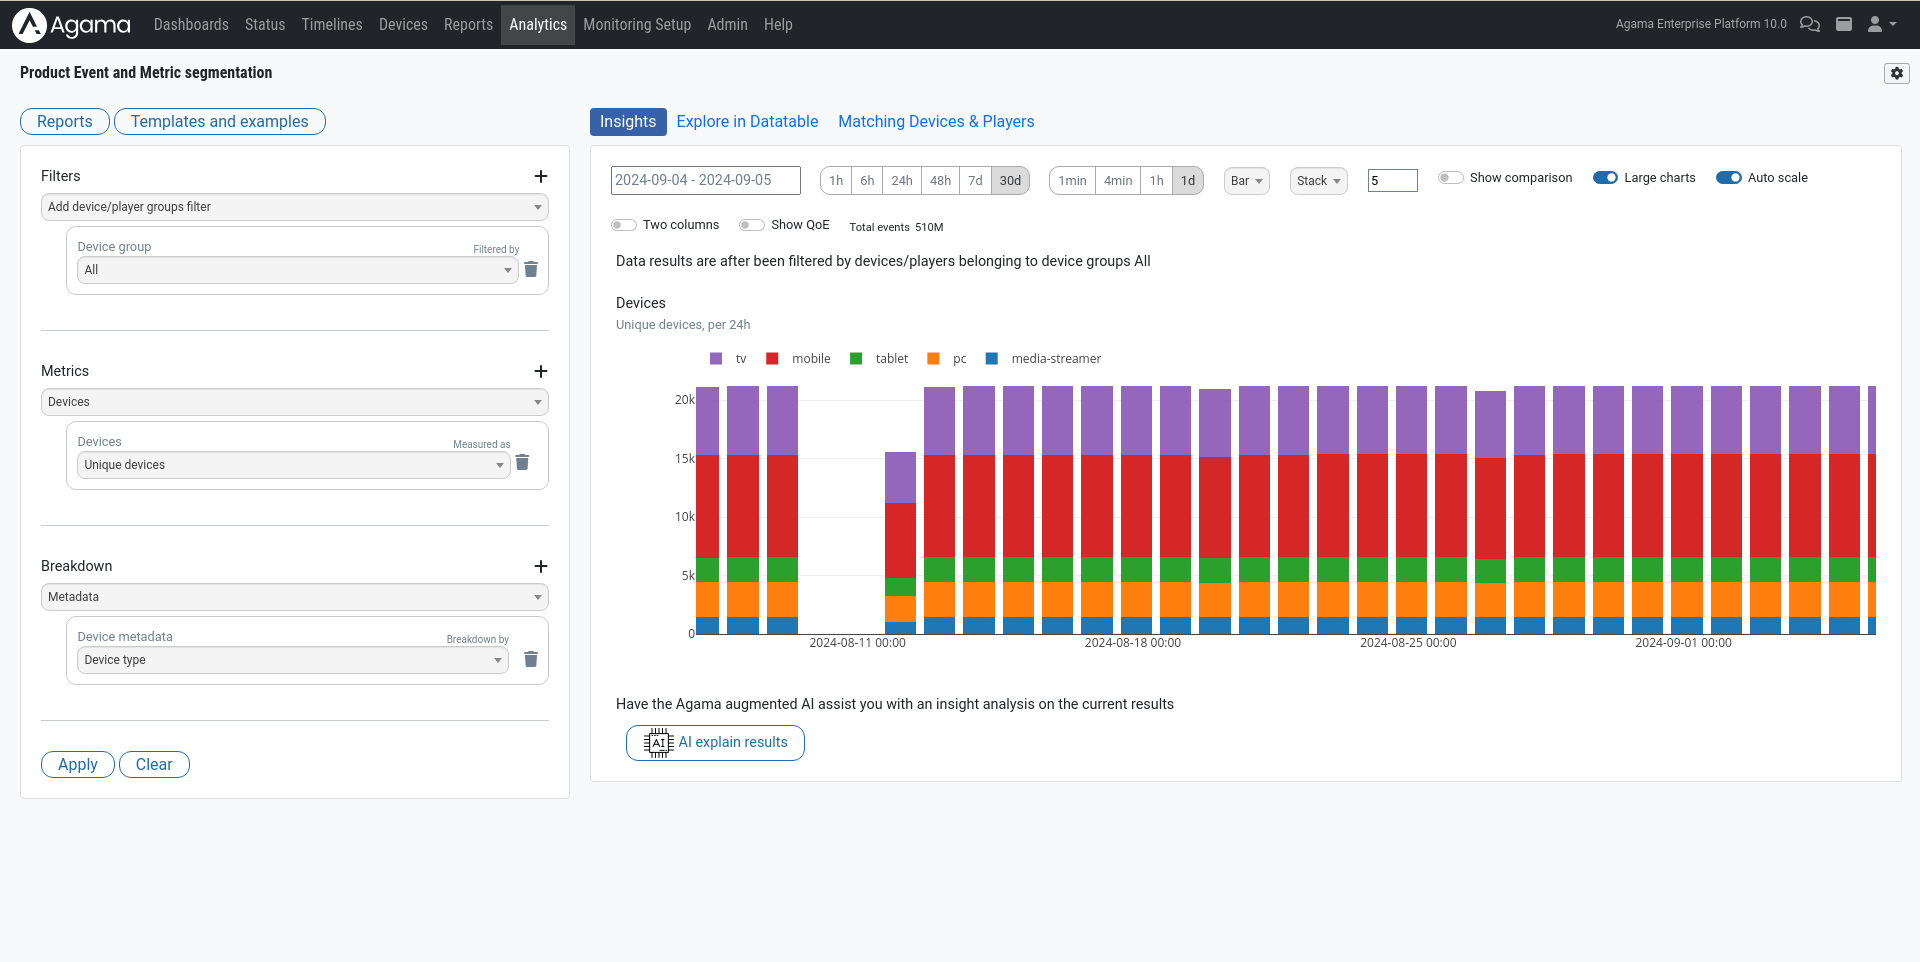
Task: Turn on the Two columns toggle
Action: [624, 225]
